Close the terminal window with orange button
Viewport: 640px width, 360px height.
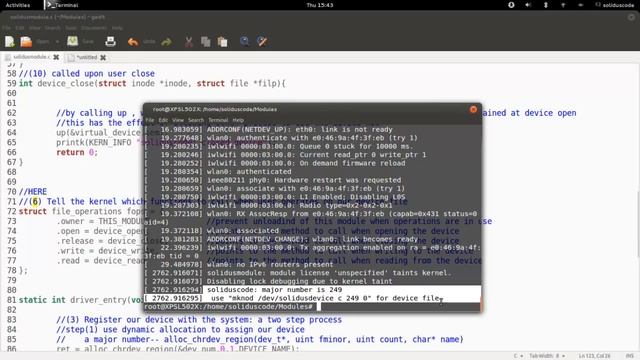pyautogui.click(x=473, y=109)
